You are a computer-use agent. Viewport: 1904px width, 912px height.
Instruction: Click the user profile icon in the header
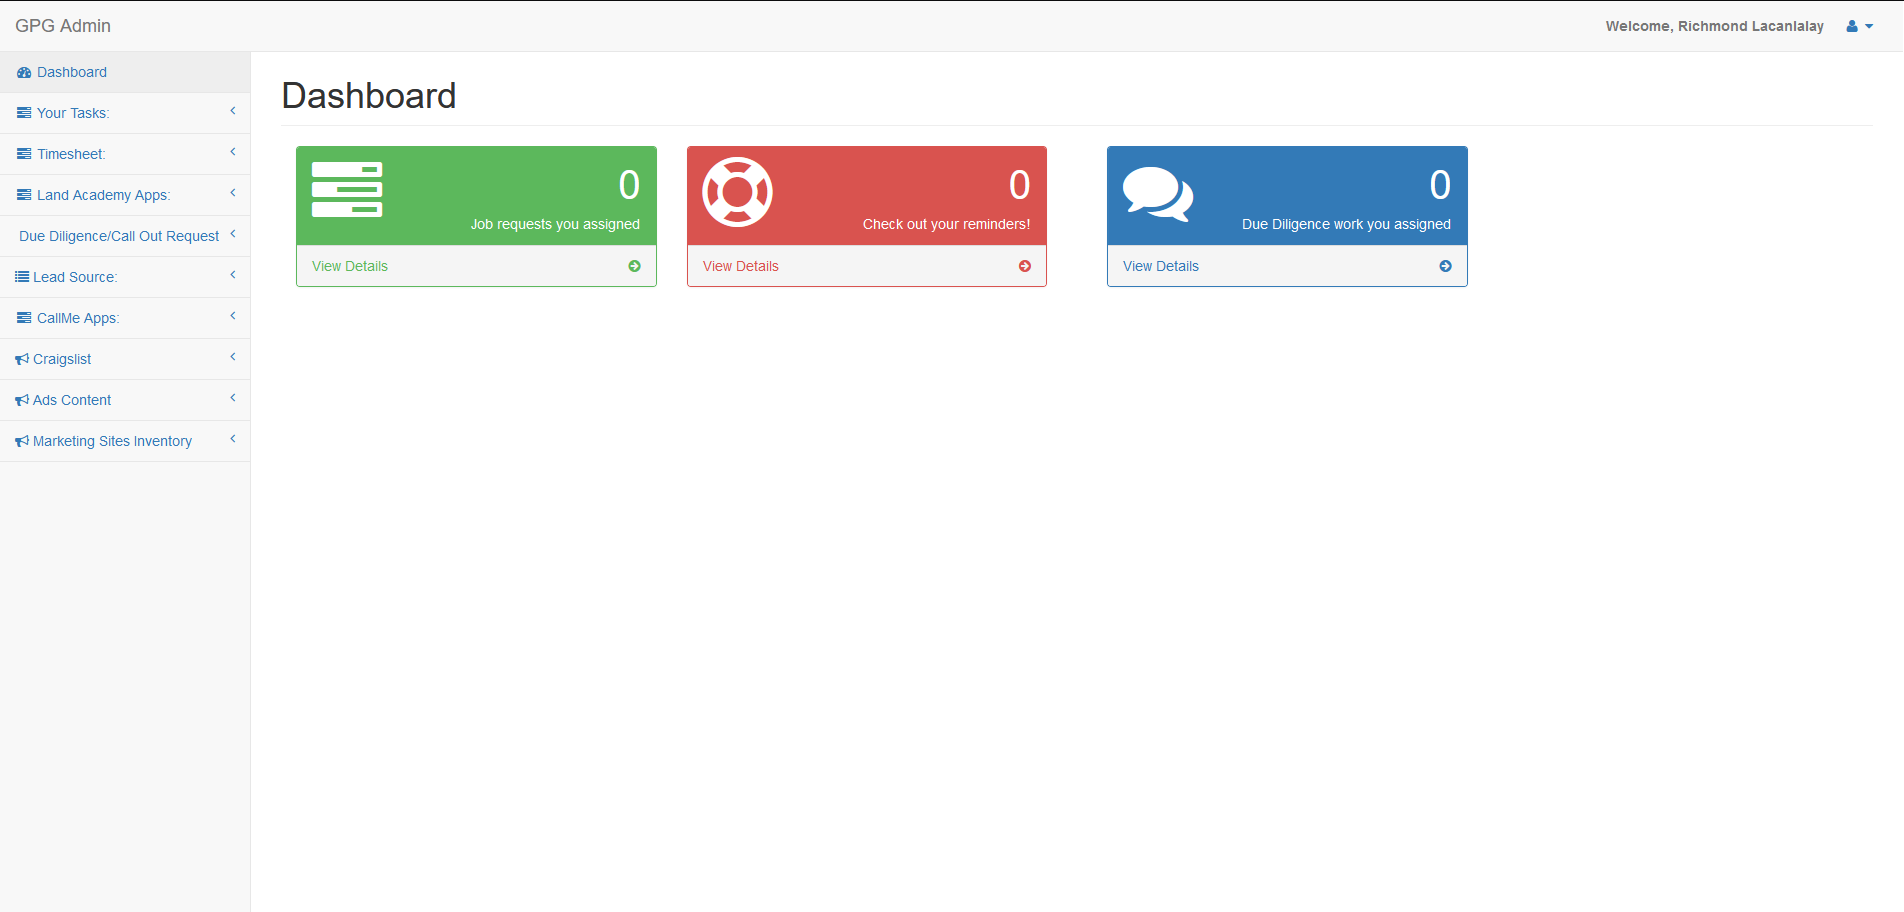1852,27
